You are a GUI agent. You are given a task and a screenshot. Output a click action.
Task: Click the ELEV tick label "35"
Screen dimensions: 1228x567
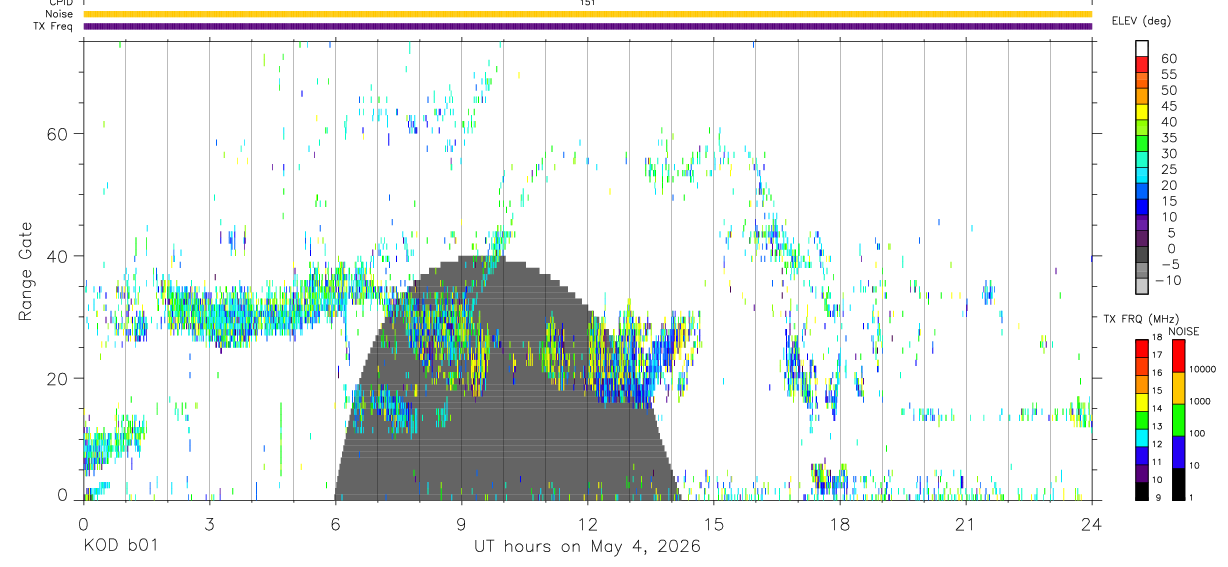(1168, 138)
